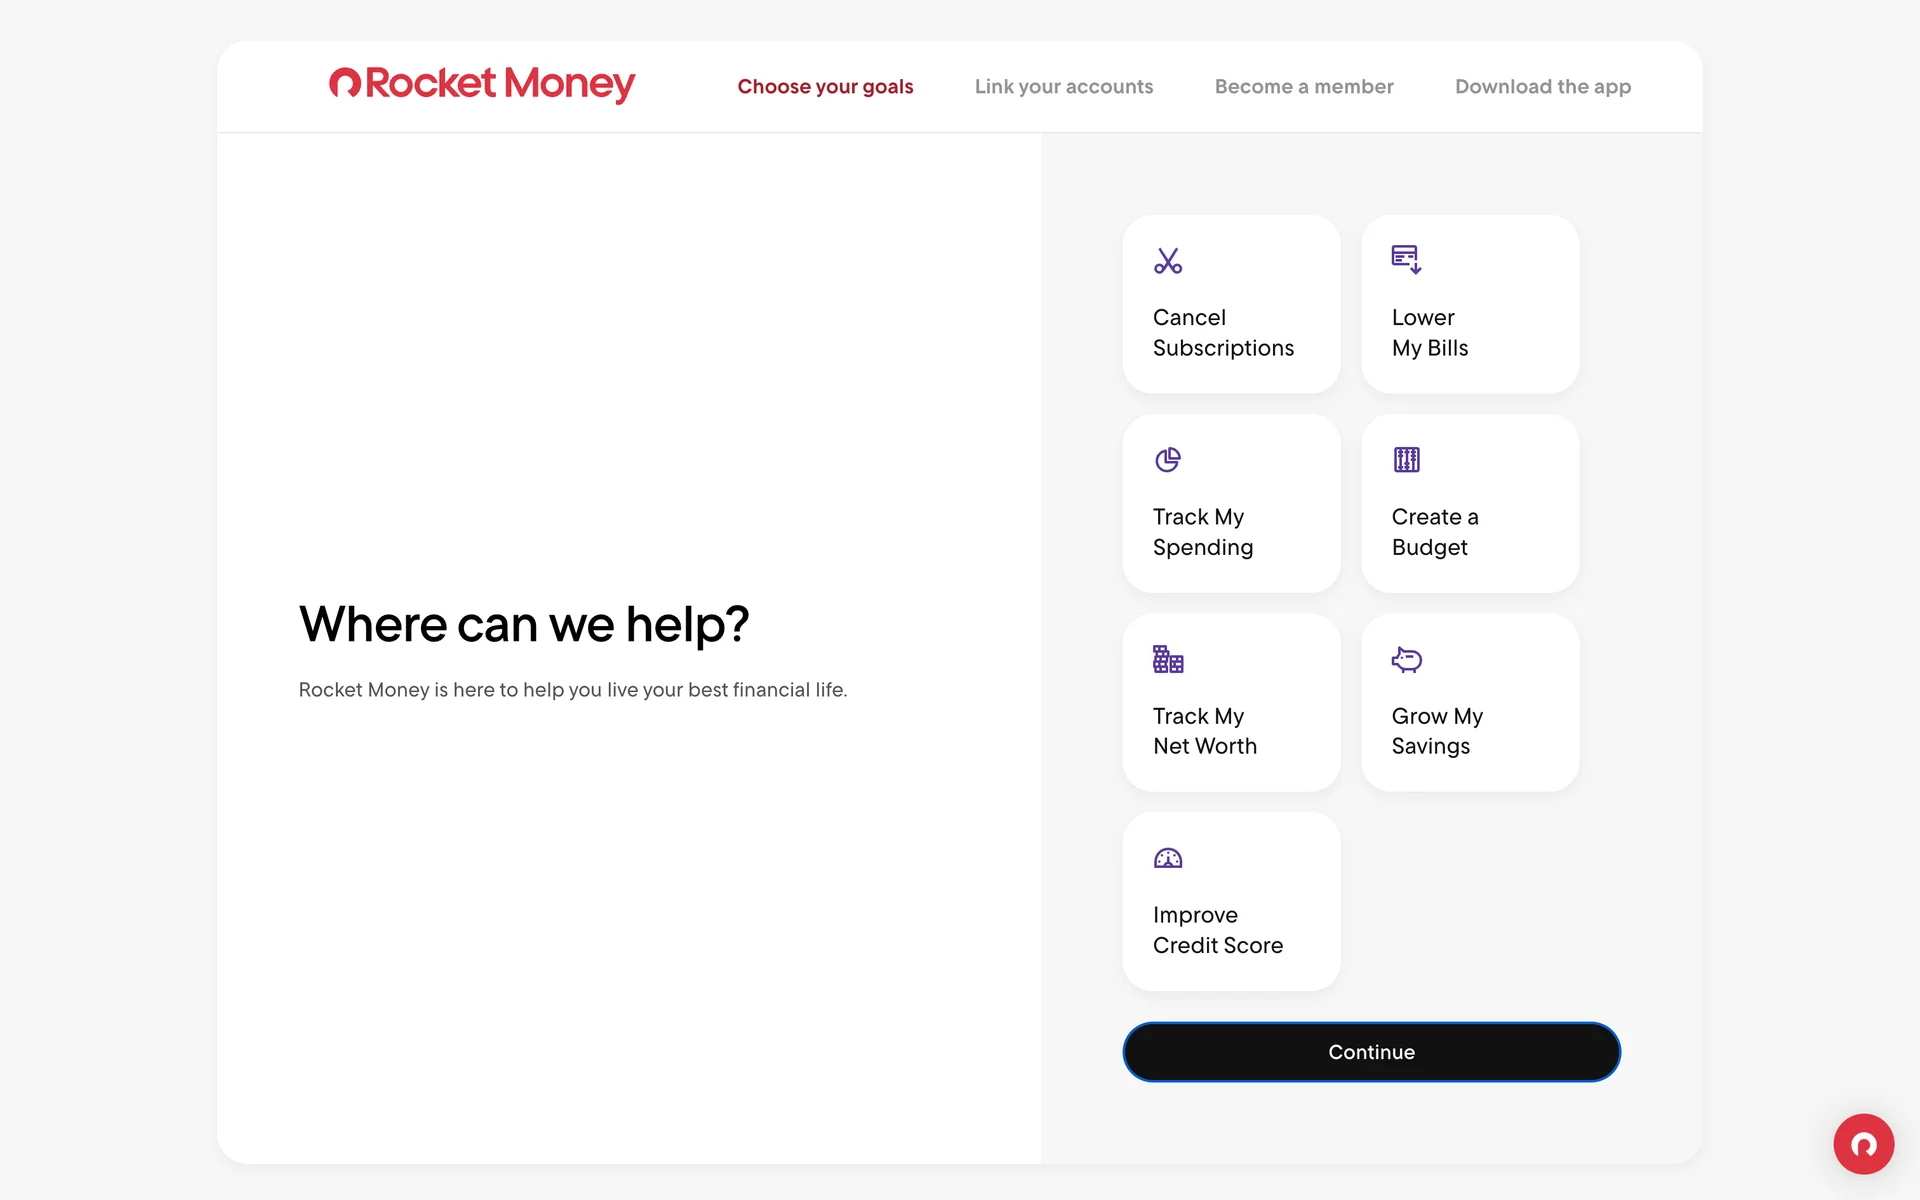Enable the Create a Budget goal label
Image resolution: width=1920 pixels, height=1200 pixels.
1434,532
